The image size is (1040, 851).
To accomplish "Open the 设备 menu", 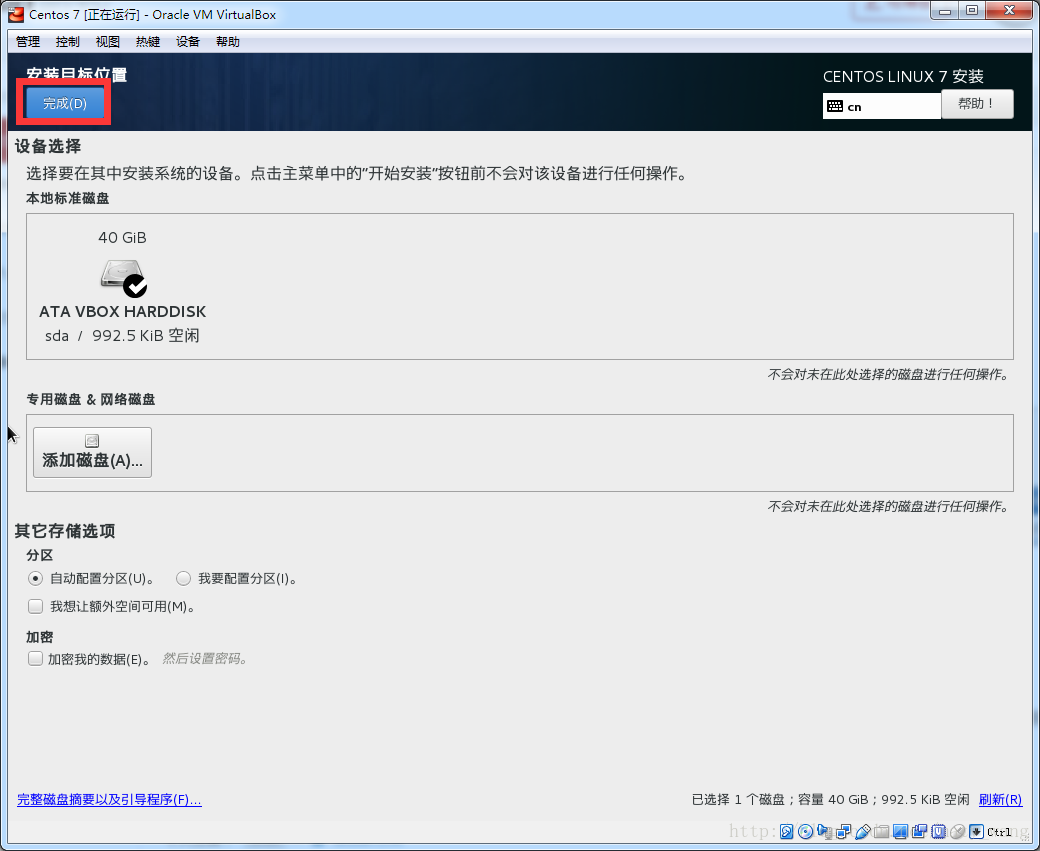I will pos(188,42).
